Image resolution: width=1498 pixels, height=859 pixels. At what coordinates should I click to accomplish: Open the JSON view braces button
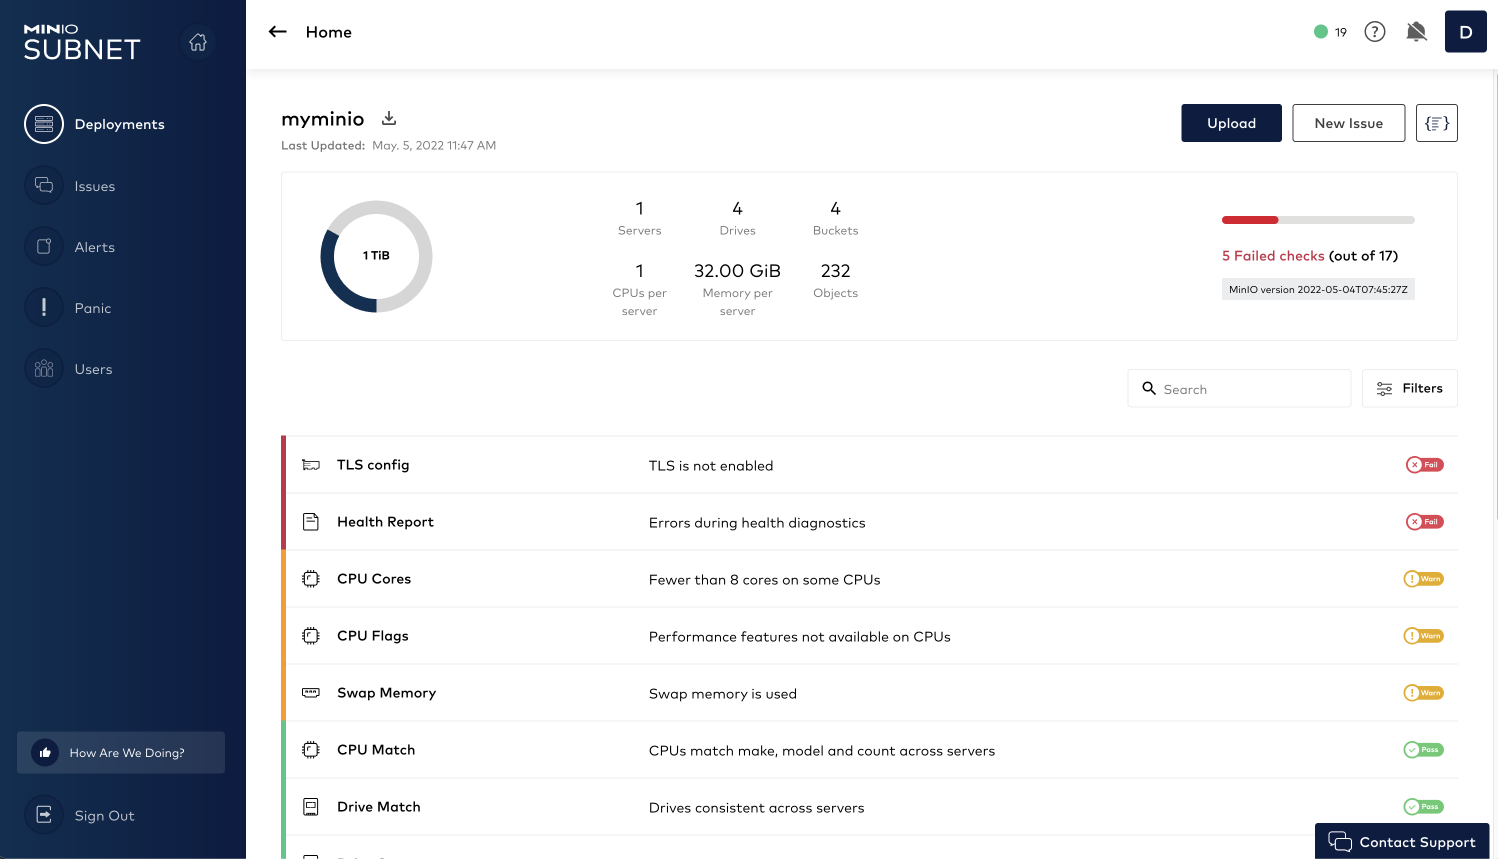click(1436, 123)
